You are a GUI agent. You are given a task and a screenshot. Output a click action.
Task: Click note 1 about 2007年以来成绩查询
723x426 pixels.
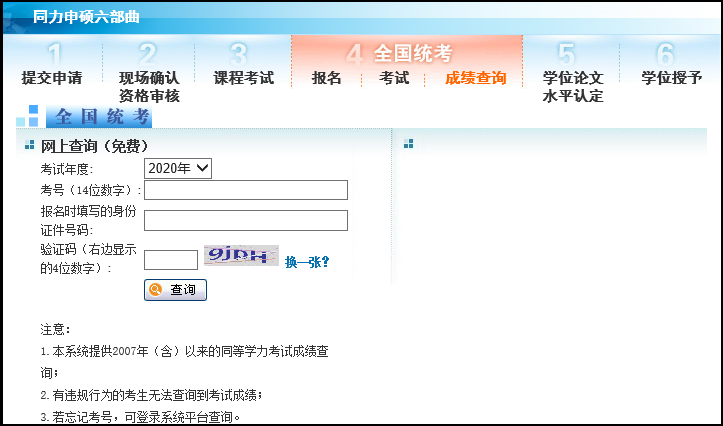tap(184, 362)
